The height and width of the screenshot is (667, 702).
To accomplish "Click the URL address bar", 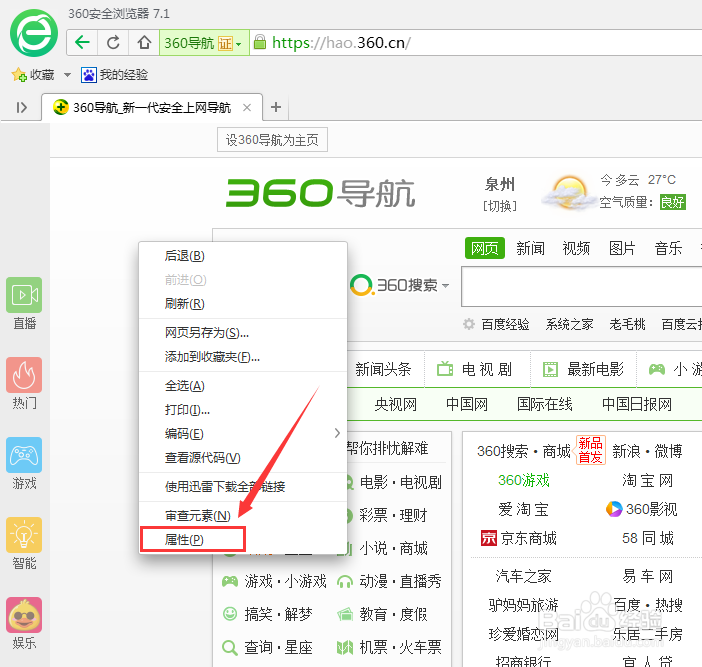I will coord(475,43).
